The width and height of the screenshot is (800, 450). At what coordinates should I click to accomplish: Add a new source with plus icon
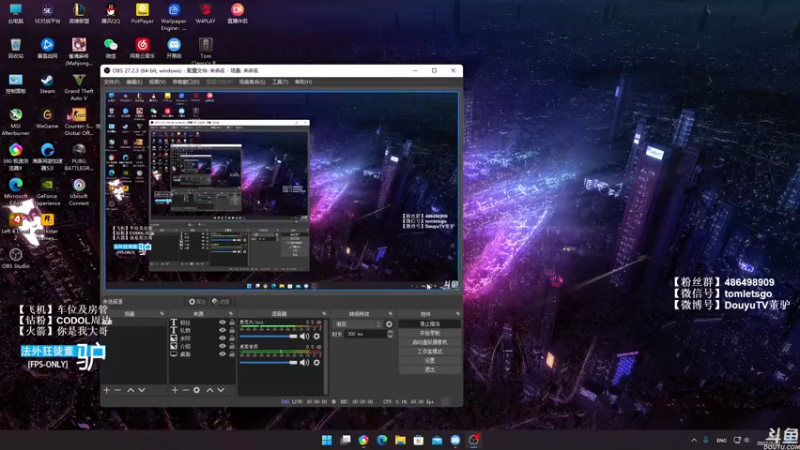(175, 390)
